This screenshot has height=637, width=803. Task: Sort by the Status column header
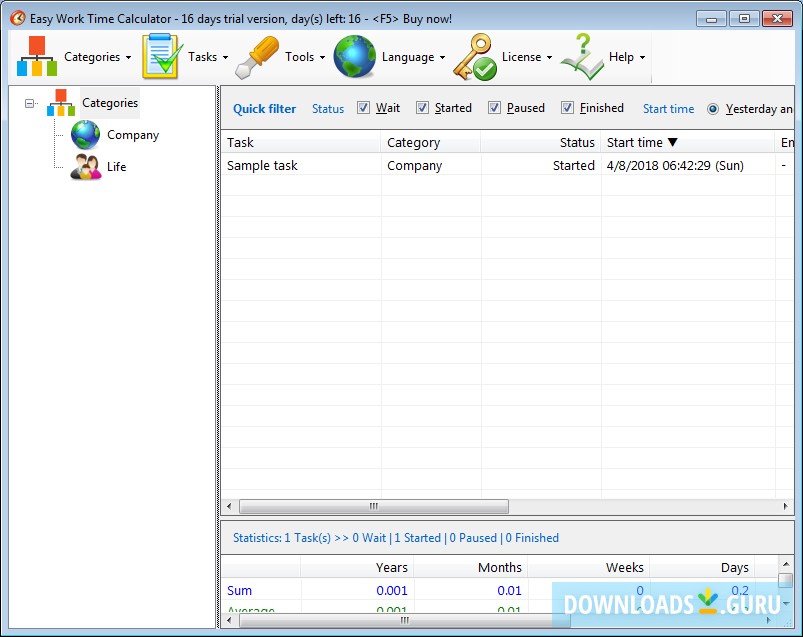(x=541, y=142)
